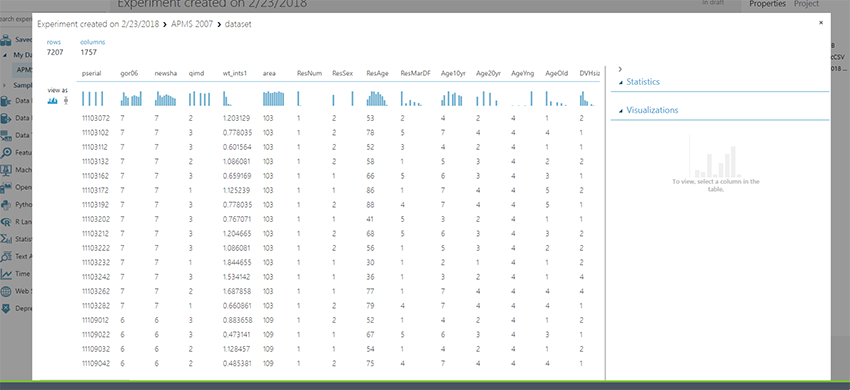The width and height of the screenshot is (850, 390).
Task: Open OpenCV modules icon in background sidebar
Action: click(x=7, y=188)
